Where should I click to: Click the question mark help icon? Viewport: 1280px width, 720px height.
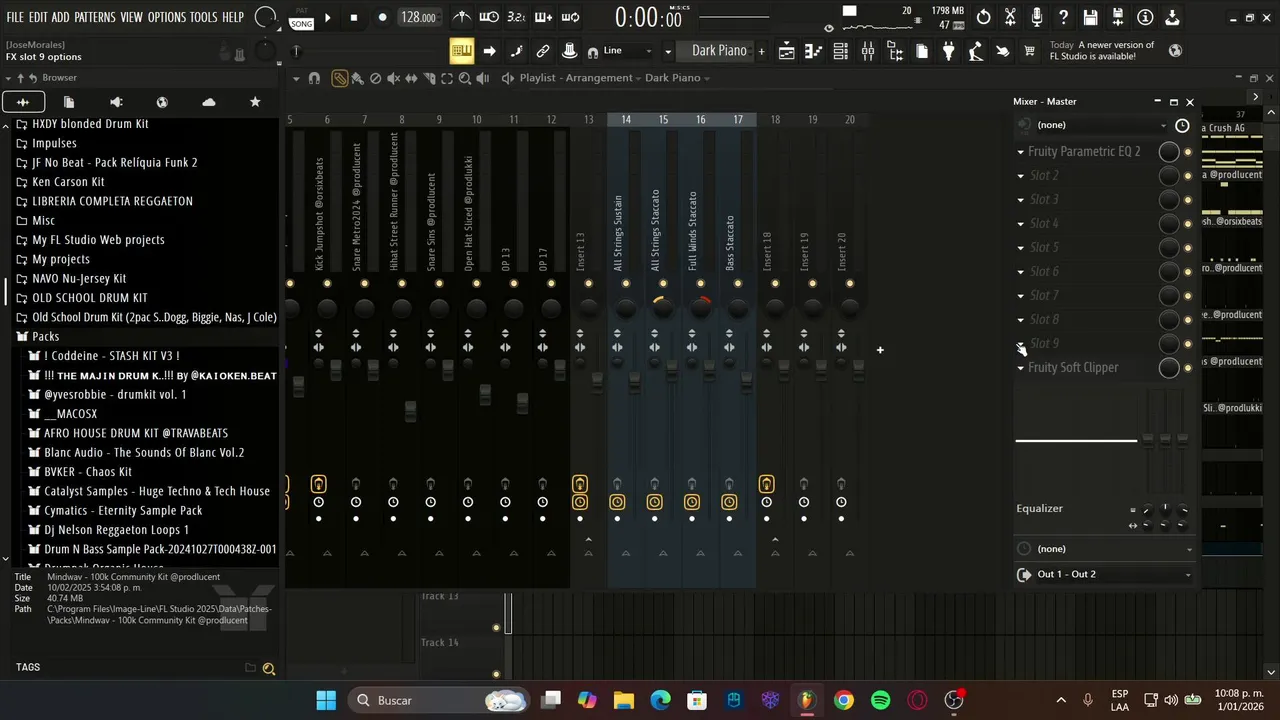click(x=1064, y=17)
